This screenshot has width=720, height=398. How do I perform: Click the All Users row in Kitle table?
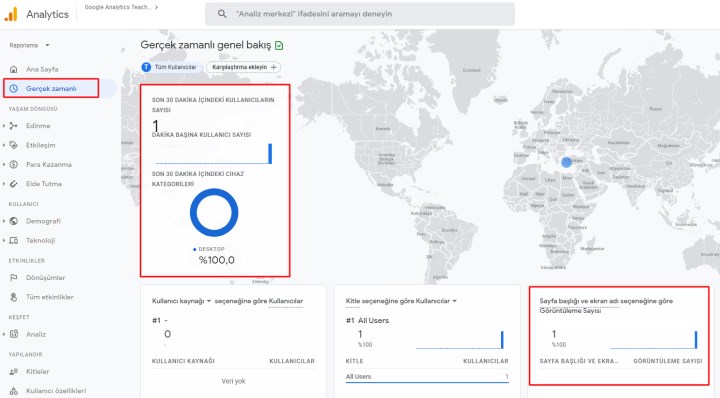pos(427,376)
